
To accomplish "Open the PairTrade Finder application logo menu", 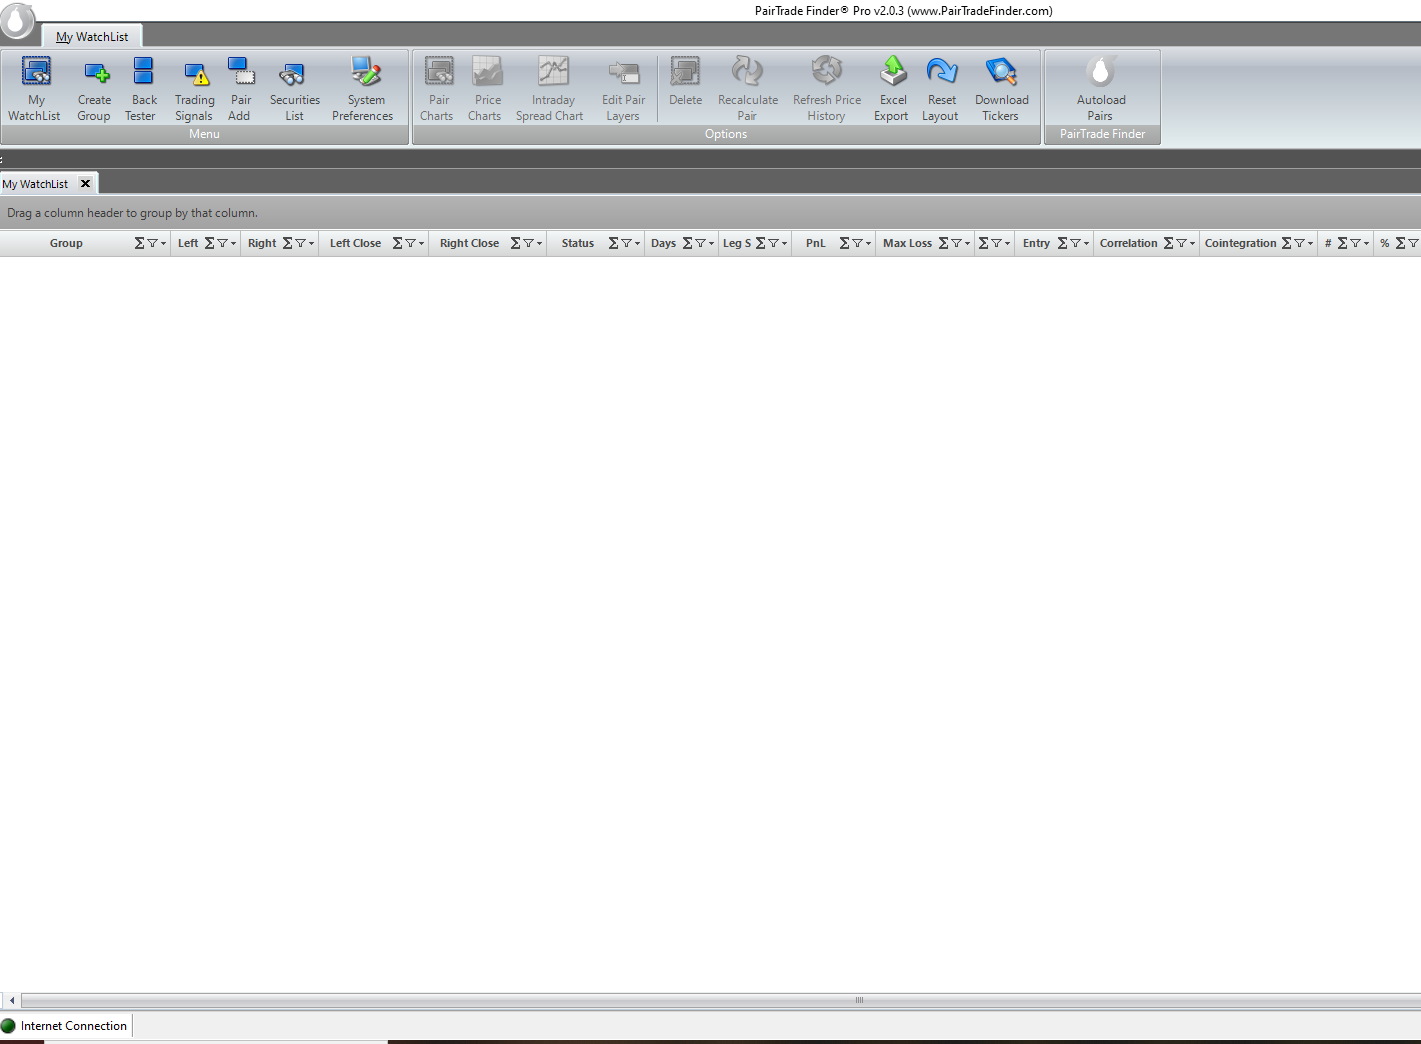I will click(x=16, y=20).
